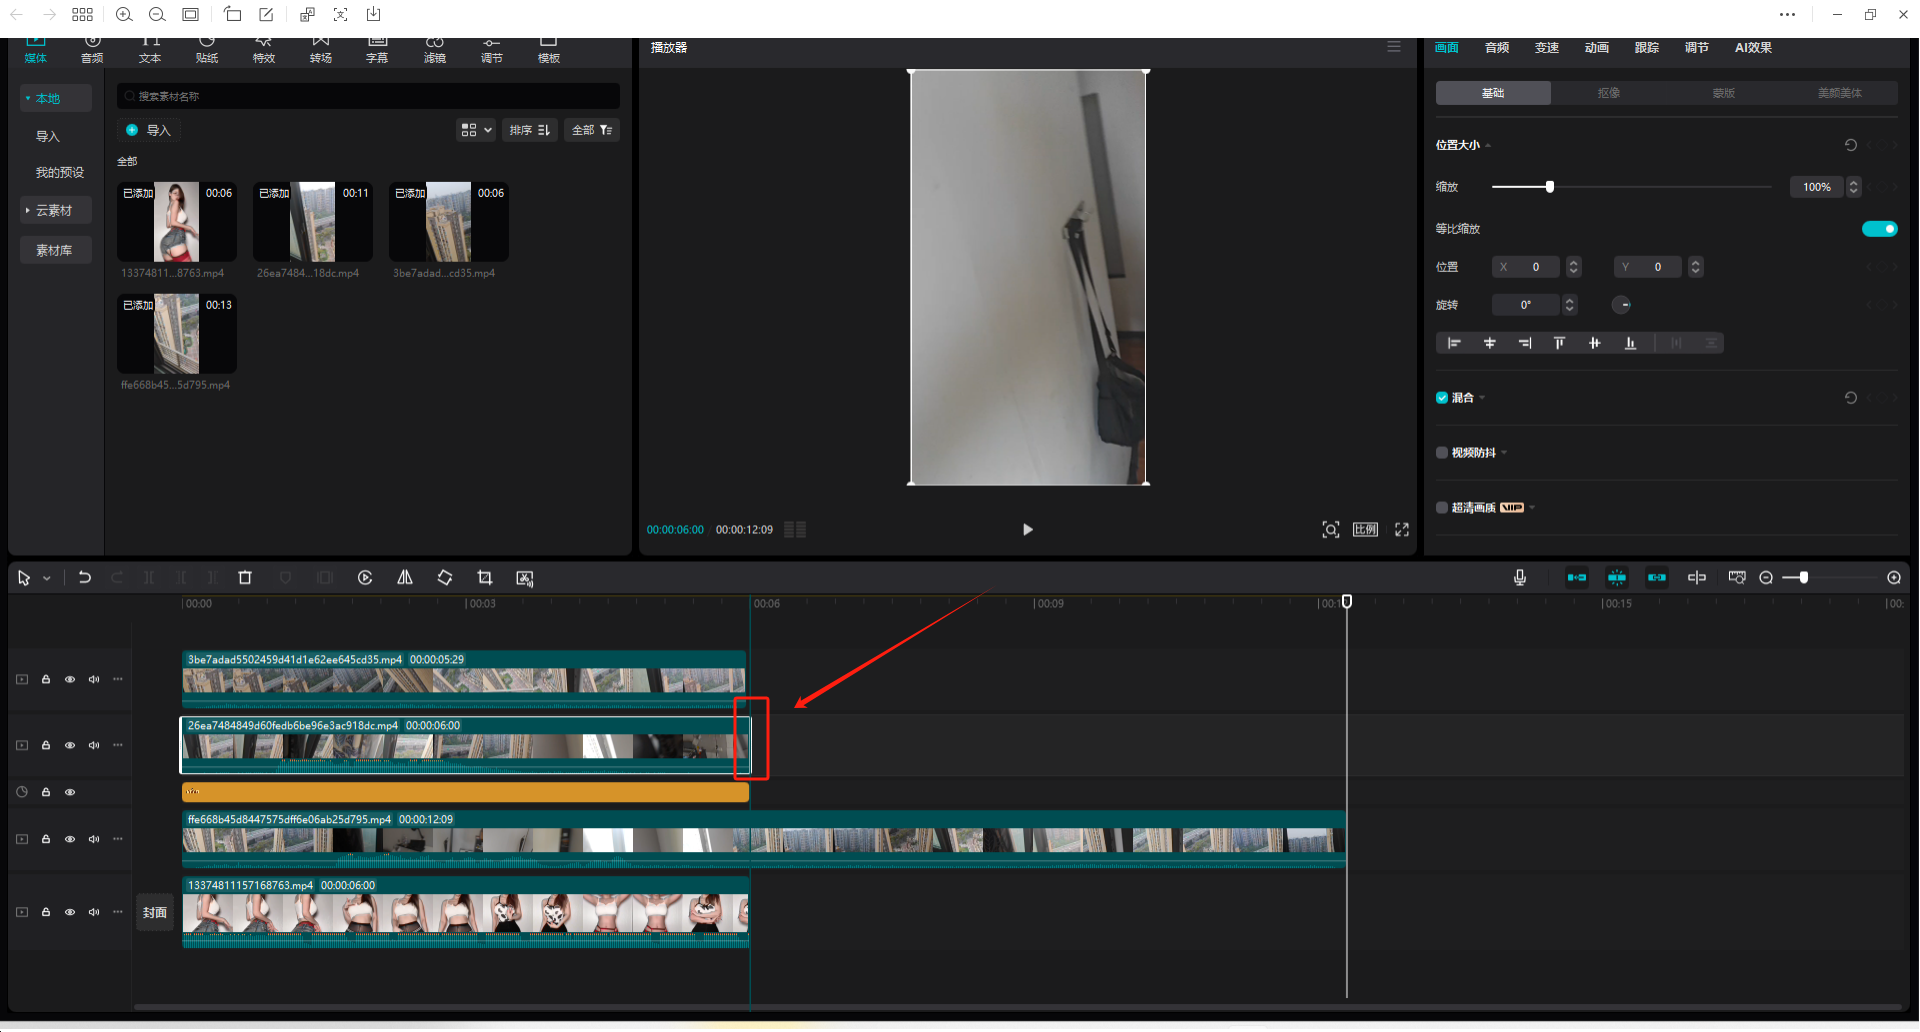Open the selection tool dropdown arrow
Screen dimensions: 1920x1032
(47, 579)
